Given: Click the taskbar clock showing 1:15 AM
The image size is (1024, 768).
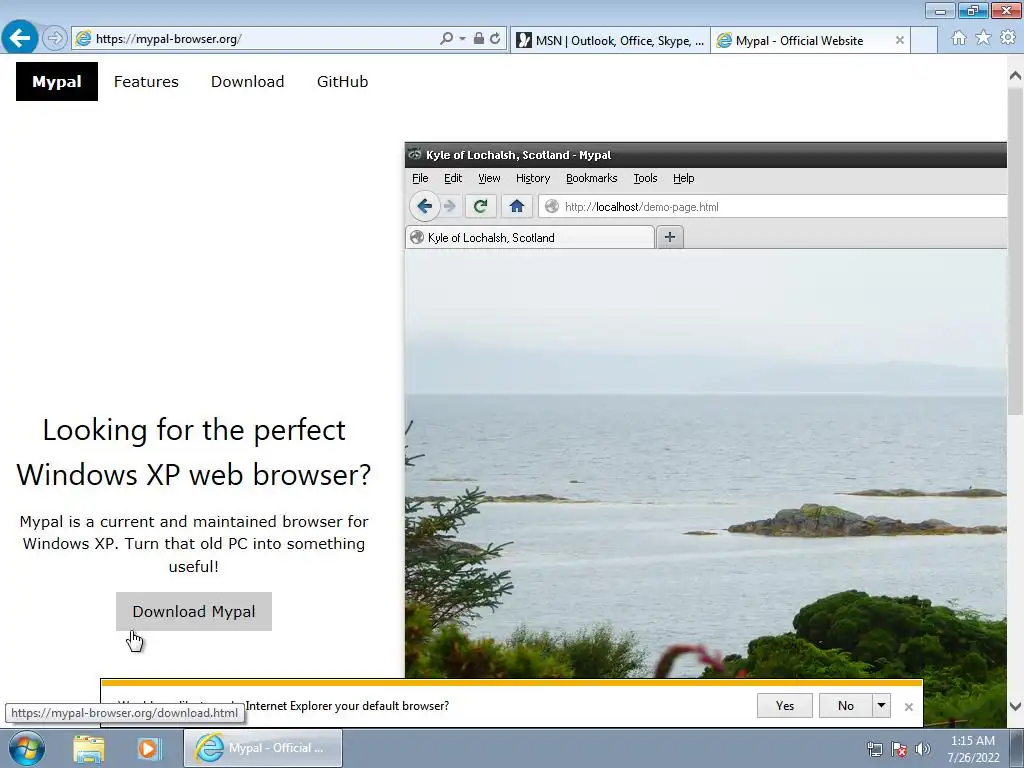Looking at the screenshot, I should pyautogui.click(x=973, y=748).
